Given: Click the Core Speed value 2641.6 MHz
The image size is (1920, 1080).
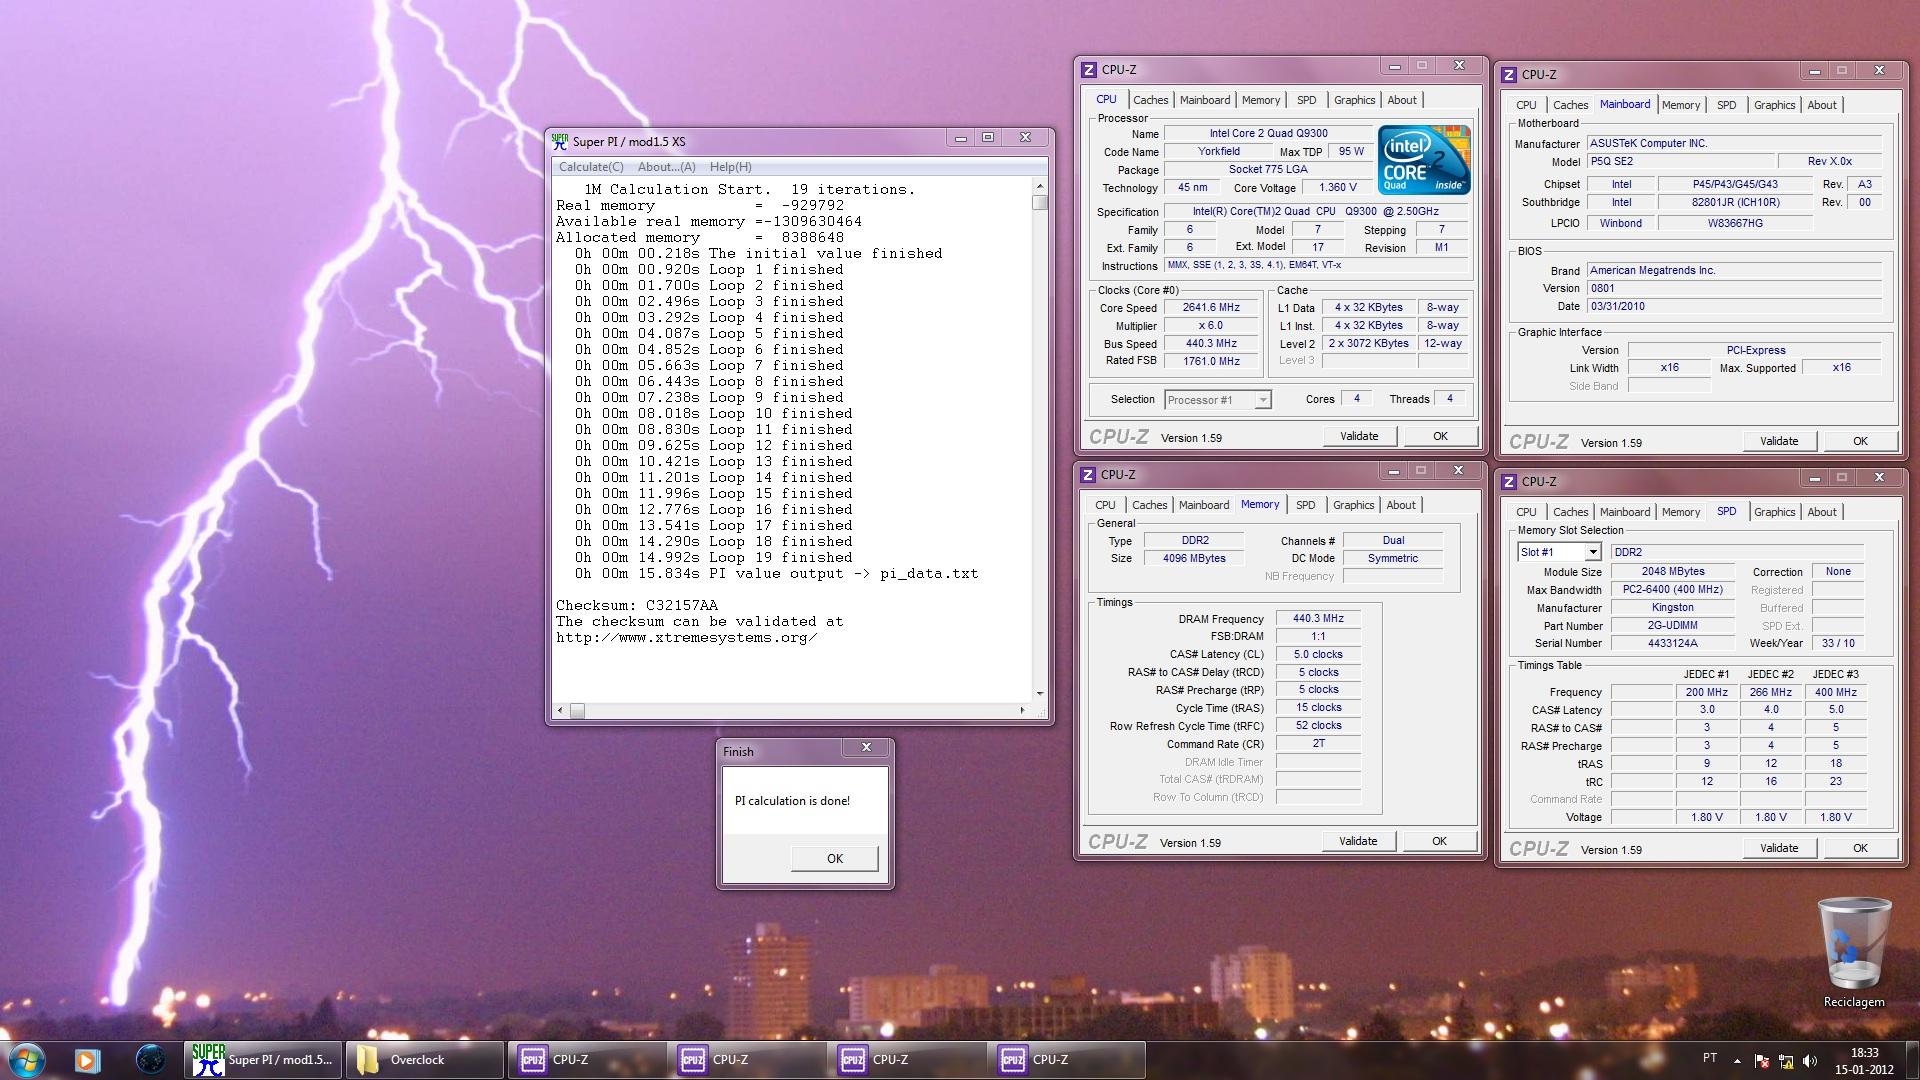Looking at the screenshot, I should tap(1211, 308).
